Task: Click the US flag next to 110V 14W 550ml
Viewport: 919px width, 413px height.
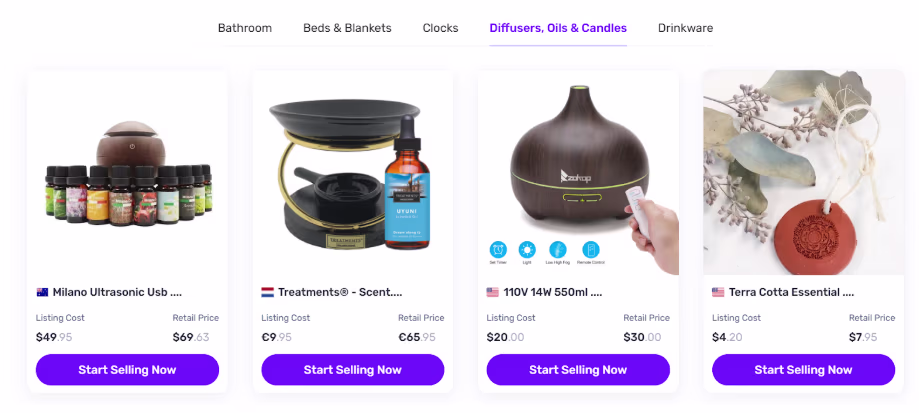Action: [x=492, y=292]
